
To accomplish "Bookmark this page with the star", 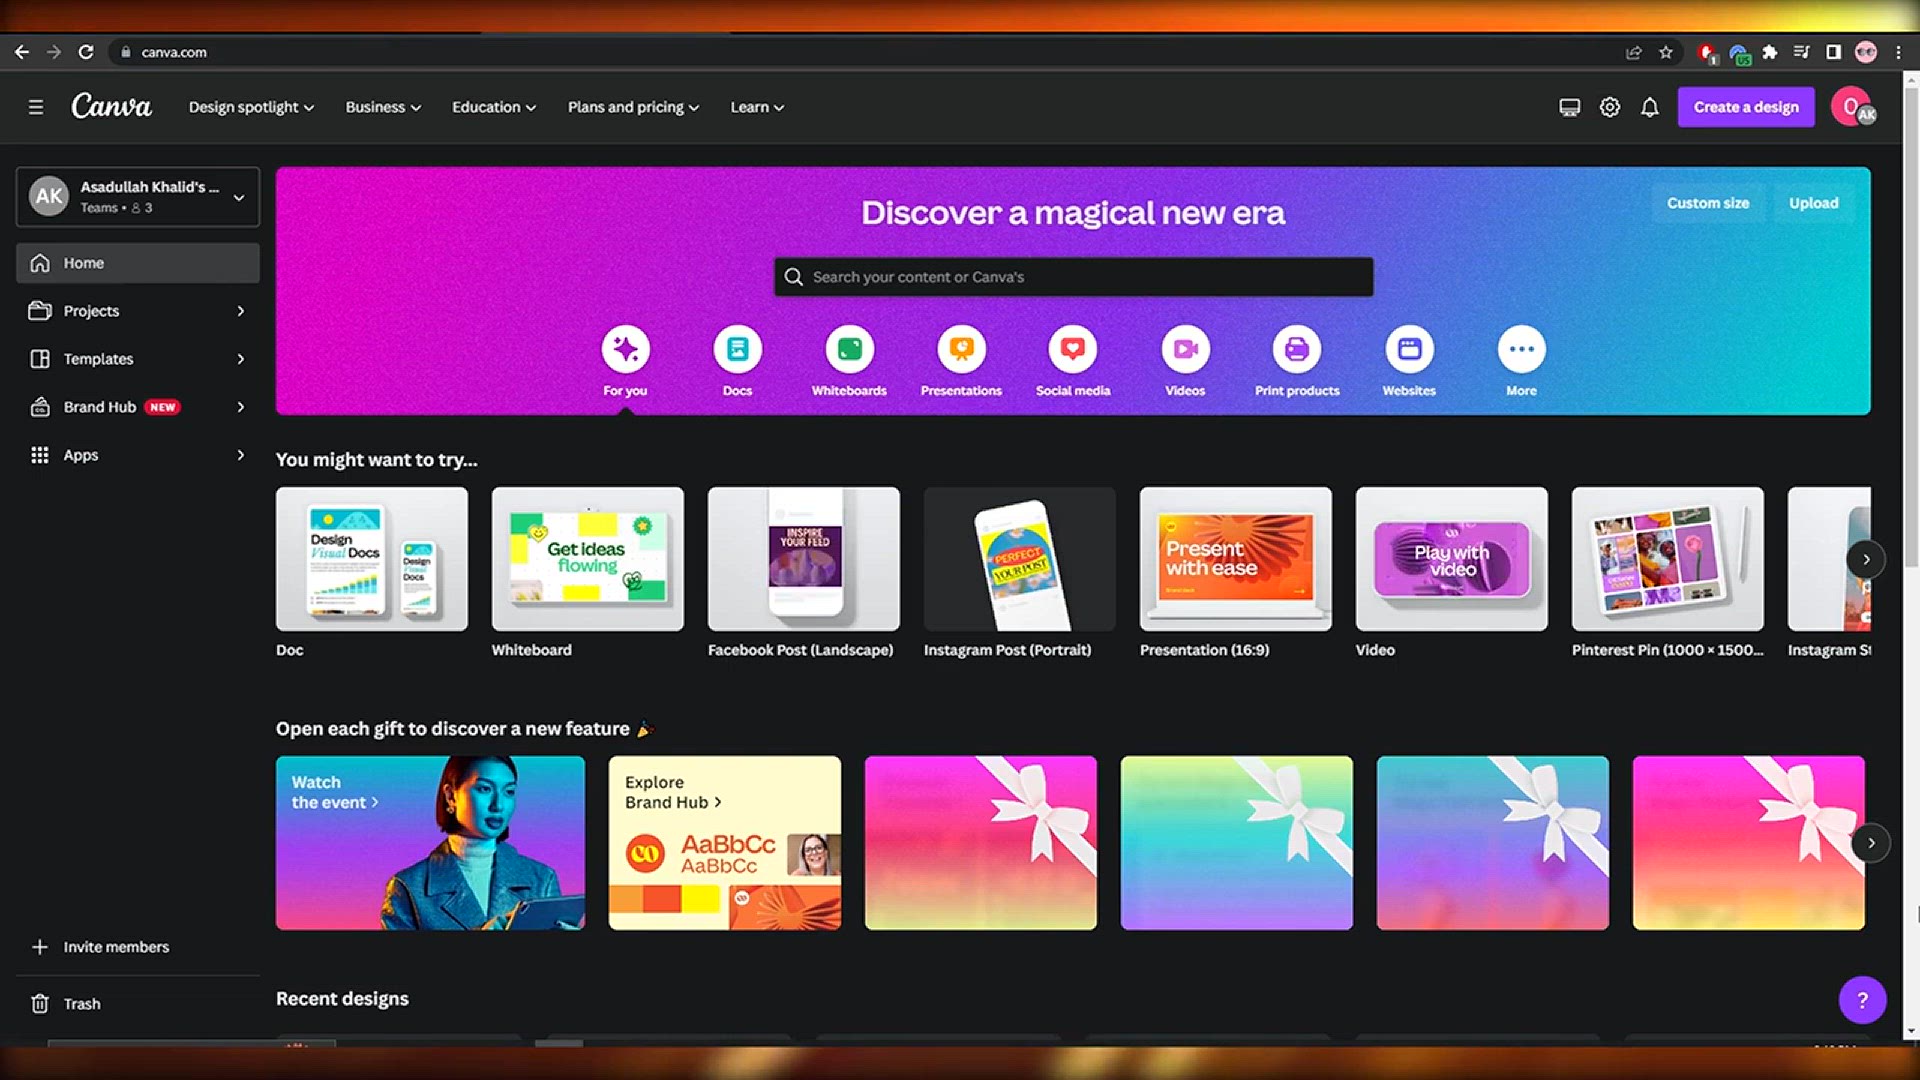I will (1666, 52).
